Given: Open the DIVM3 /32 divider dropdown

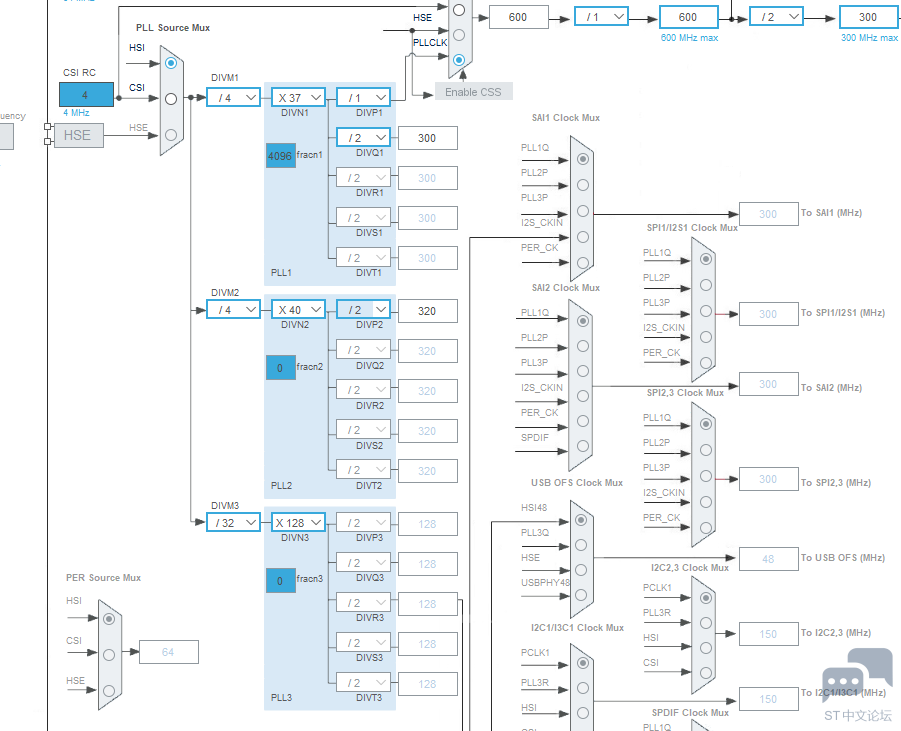Looking at the screenshot, I should point(233,522).
